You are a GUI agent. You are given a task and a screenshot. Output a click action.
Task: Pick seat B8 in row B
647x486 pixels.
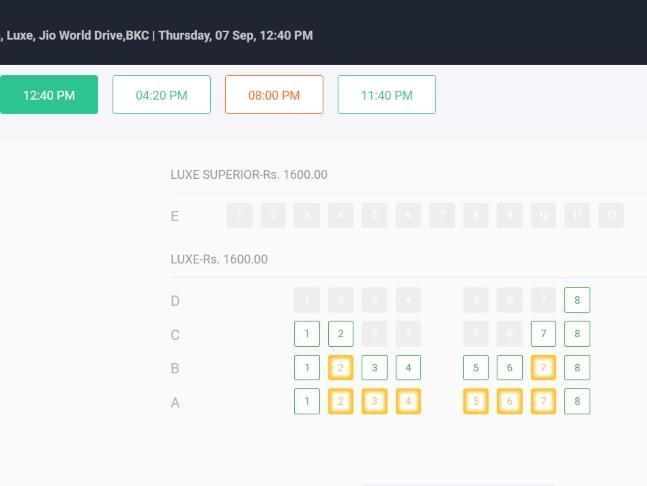tap(577, 368)
